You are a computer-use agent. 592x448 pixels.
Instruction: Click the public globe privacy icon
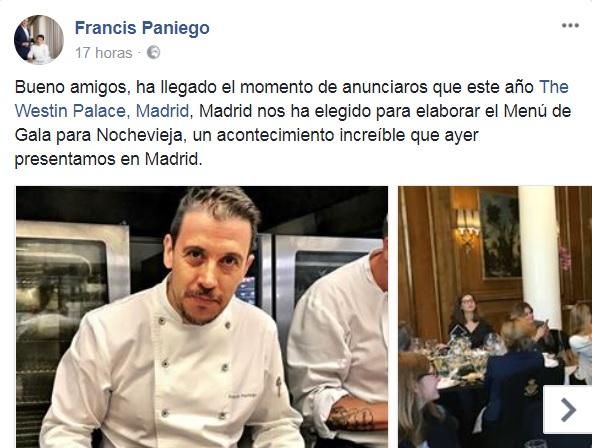point(153,52)
